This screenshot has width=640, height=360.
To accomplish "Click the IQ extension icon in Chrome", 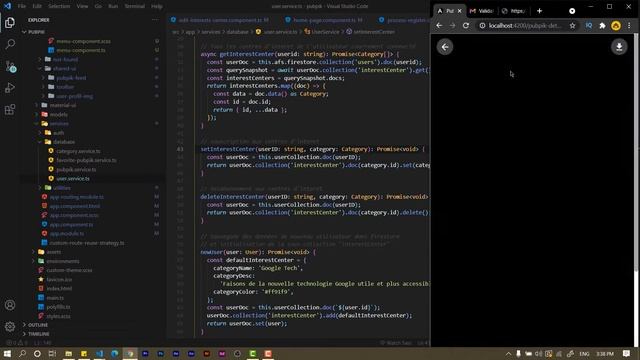I will pyautogui.click(x=589, y=26).
